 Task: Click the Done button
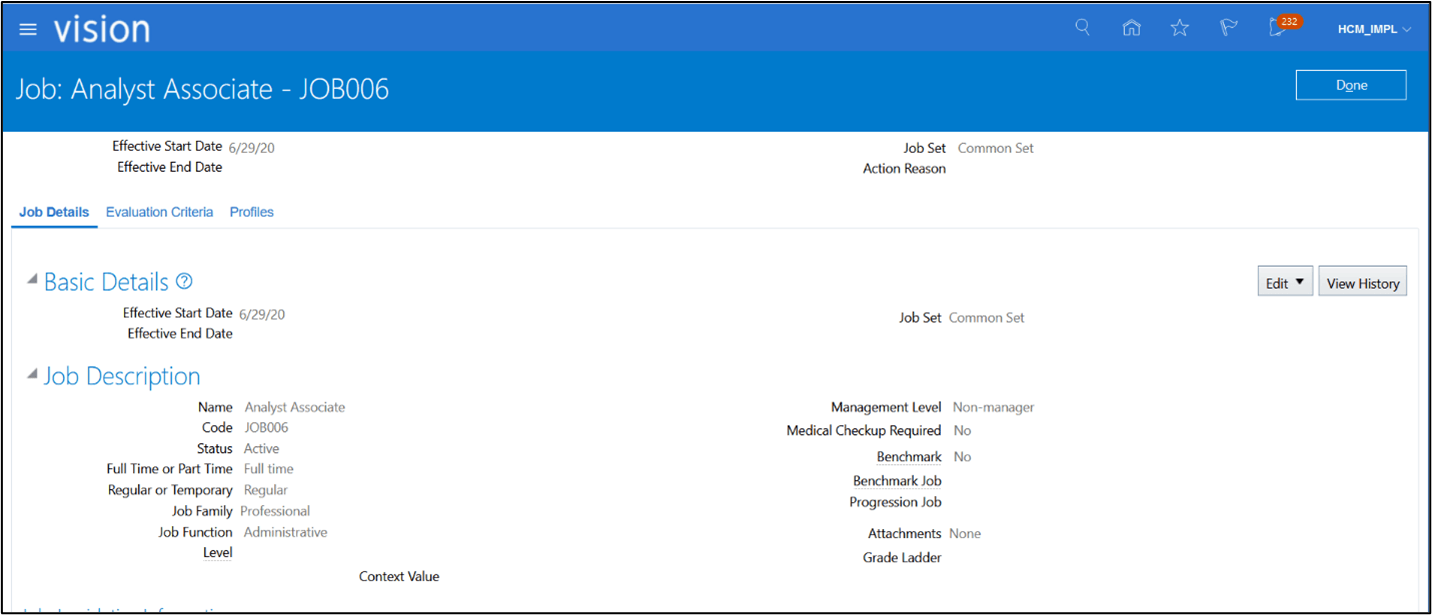click(x=1350, y=85)
